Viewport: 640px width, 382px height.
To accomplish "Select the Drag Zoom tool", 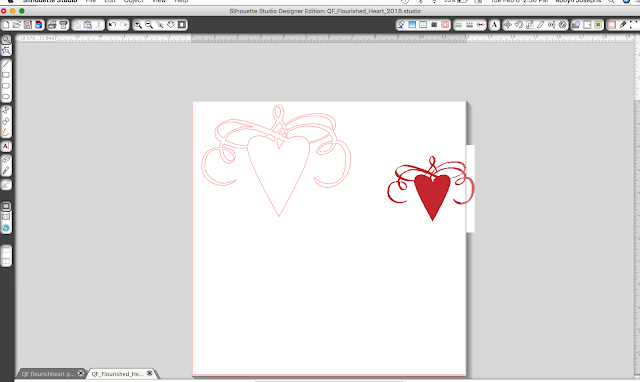I will click(x=171, y=25).
